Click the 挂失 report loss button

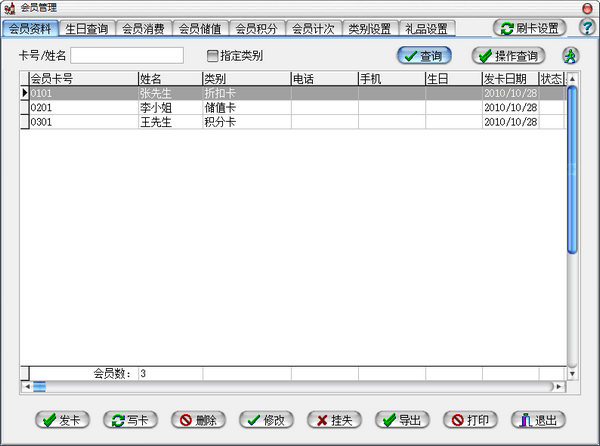pyautogui.click(x=333, y=420)
